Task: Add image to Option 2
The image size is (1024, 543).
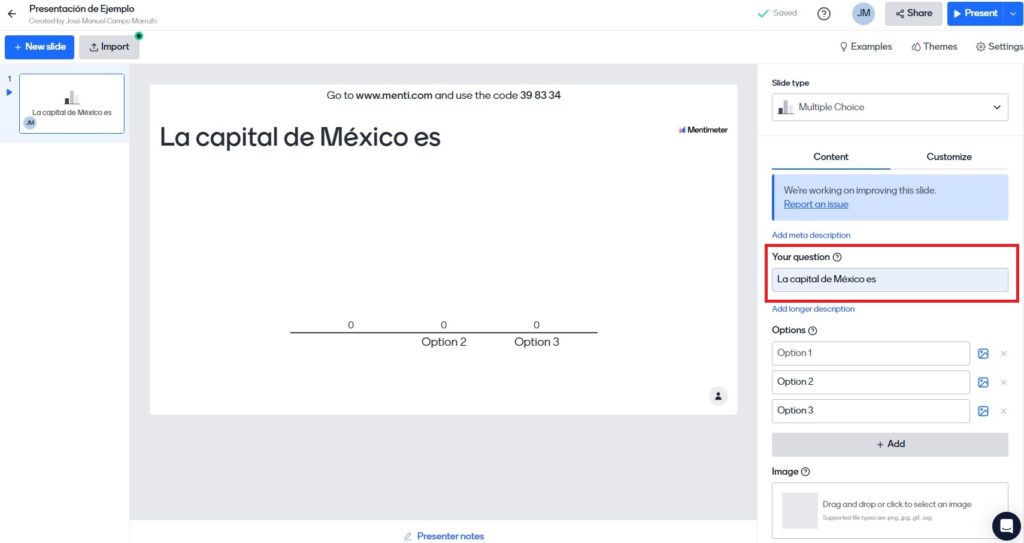Action: pyautogui.click(x=983, y=382)
